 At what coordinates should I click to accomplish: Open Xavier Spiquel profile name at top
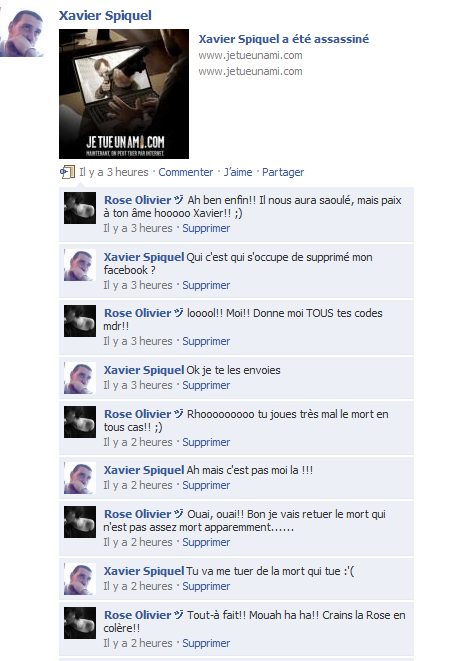(105, 16)
